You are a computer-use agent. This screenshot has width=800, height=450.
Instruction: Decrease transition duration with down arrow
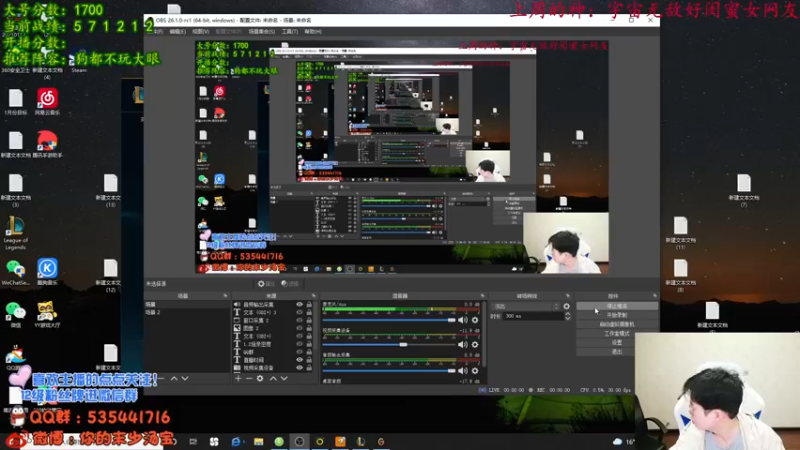pos(567,318)
